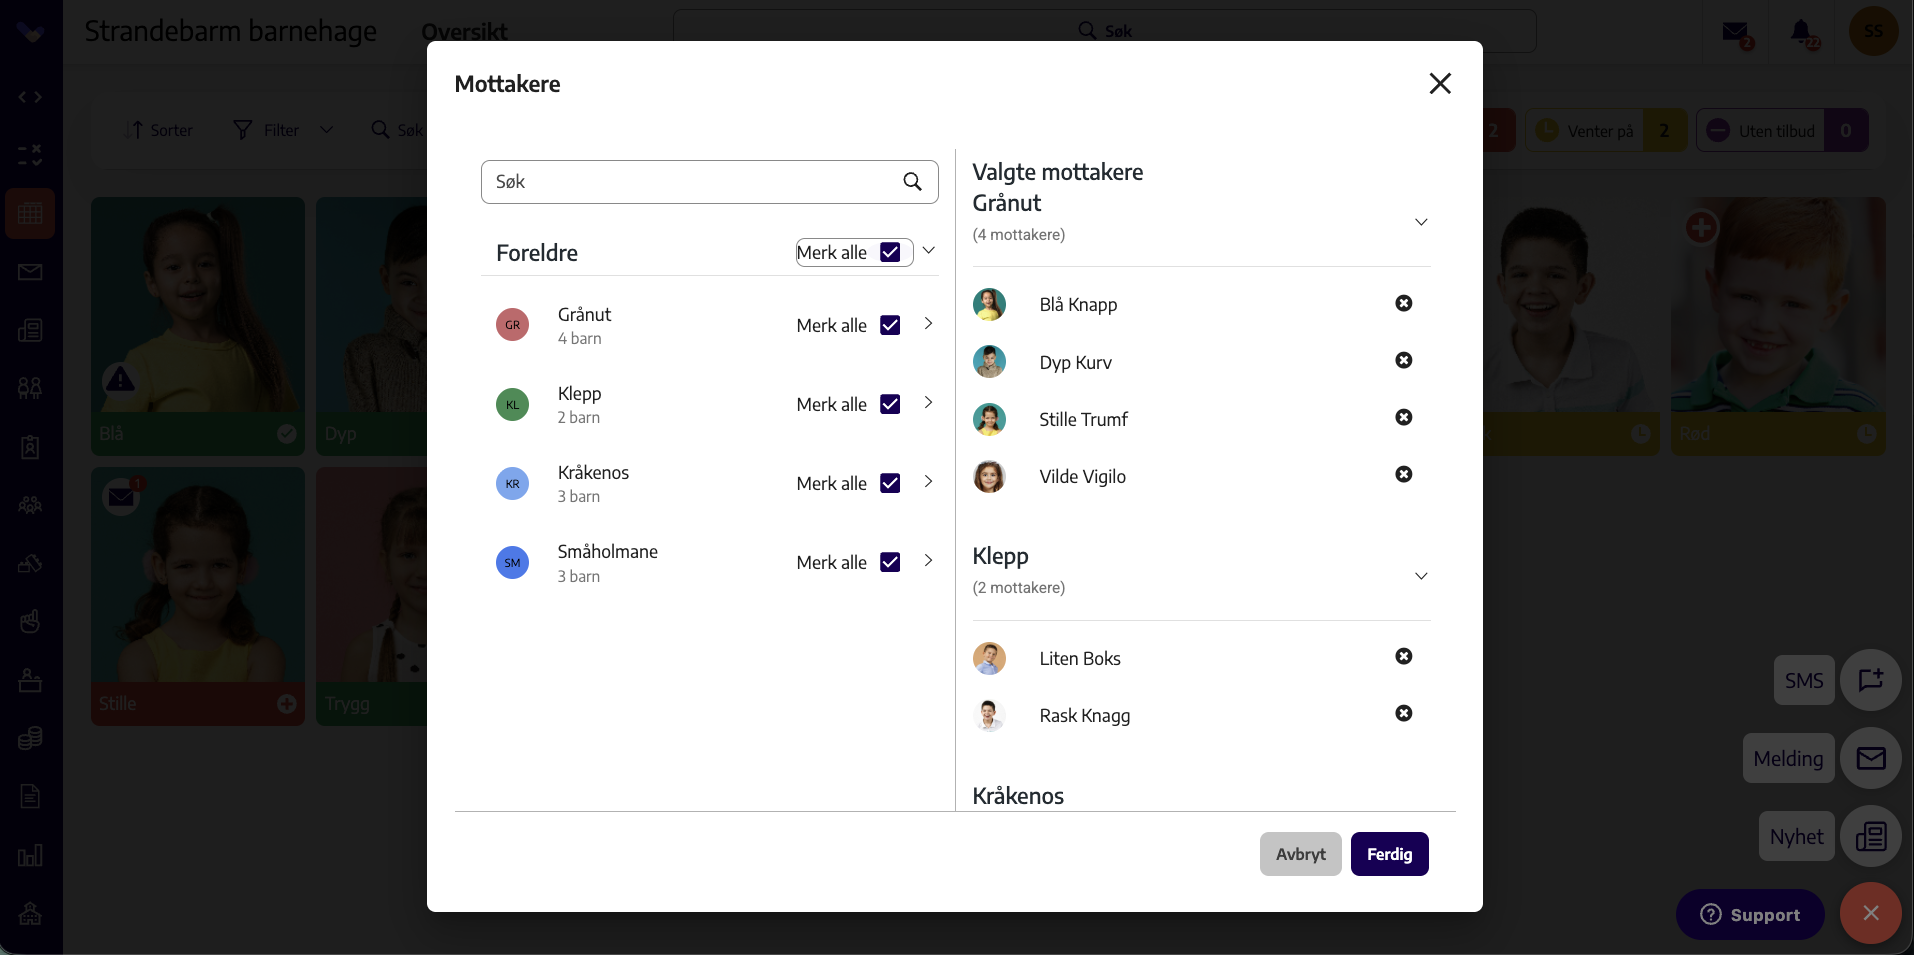Viewport: 1914px width, 955px height.
Task: Open notifications bell in top bar
Action: (x=1802, y=32)
